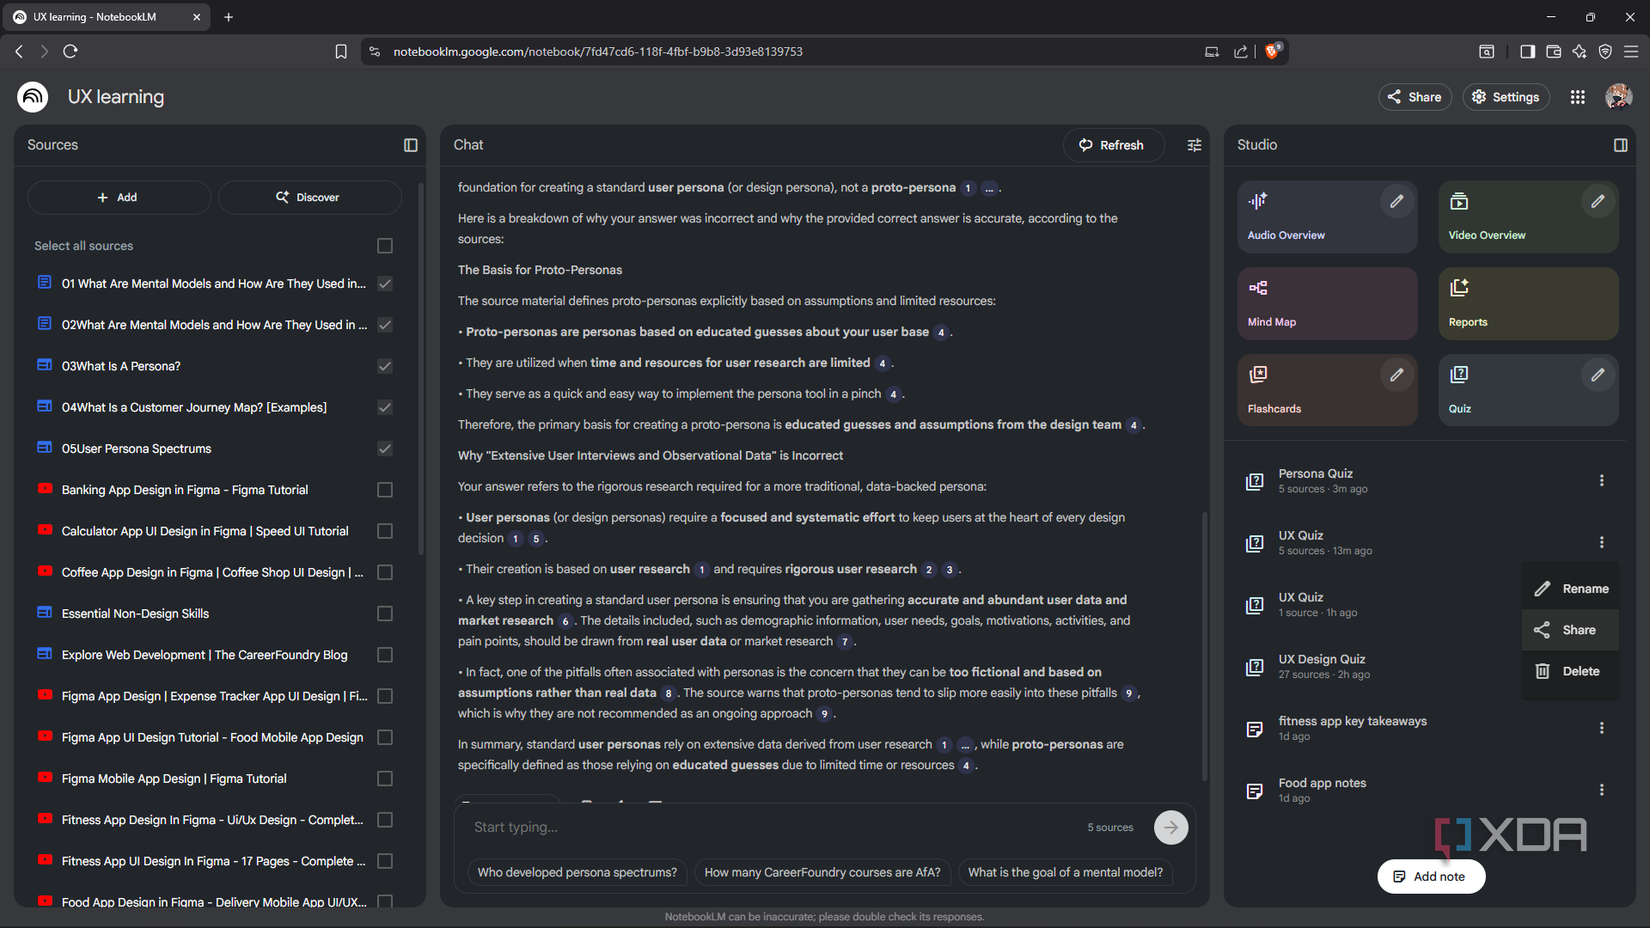Collapse the Studio panel icon

click(1620, 145)
